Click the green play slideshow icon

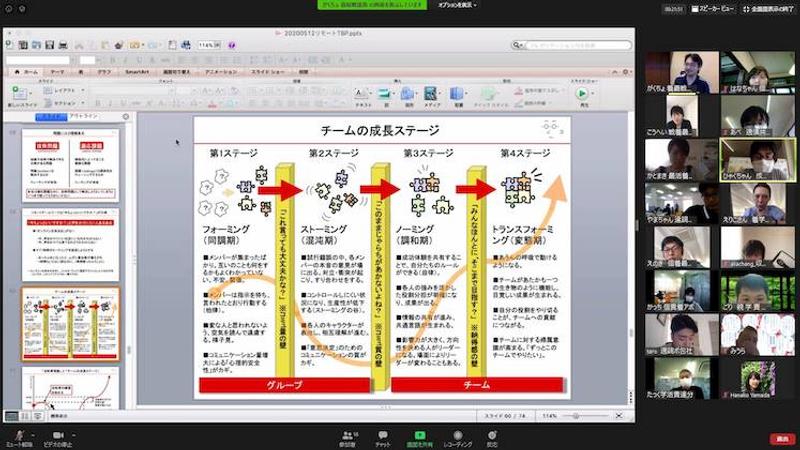[581, 93]
